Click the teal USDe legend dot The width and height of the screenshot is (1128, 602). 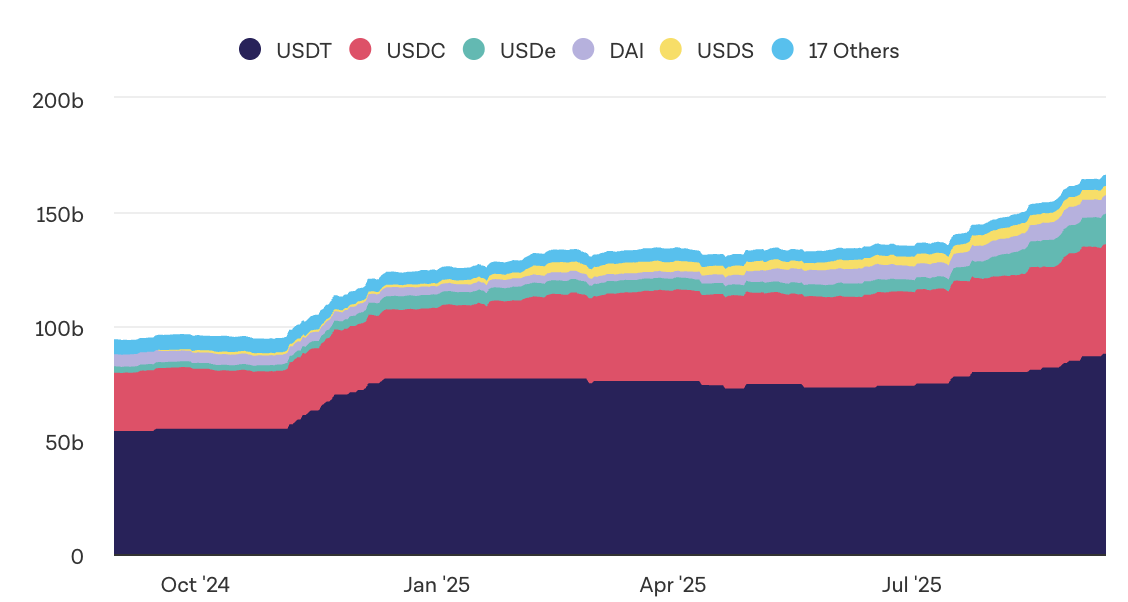tap(474, 50)
